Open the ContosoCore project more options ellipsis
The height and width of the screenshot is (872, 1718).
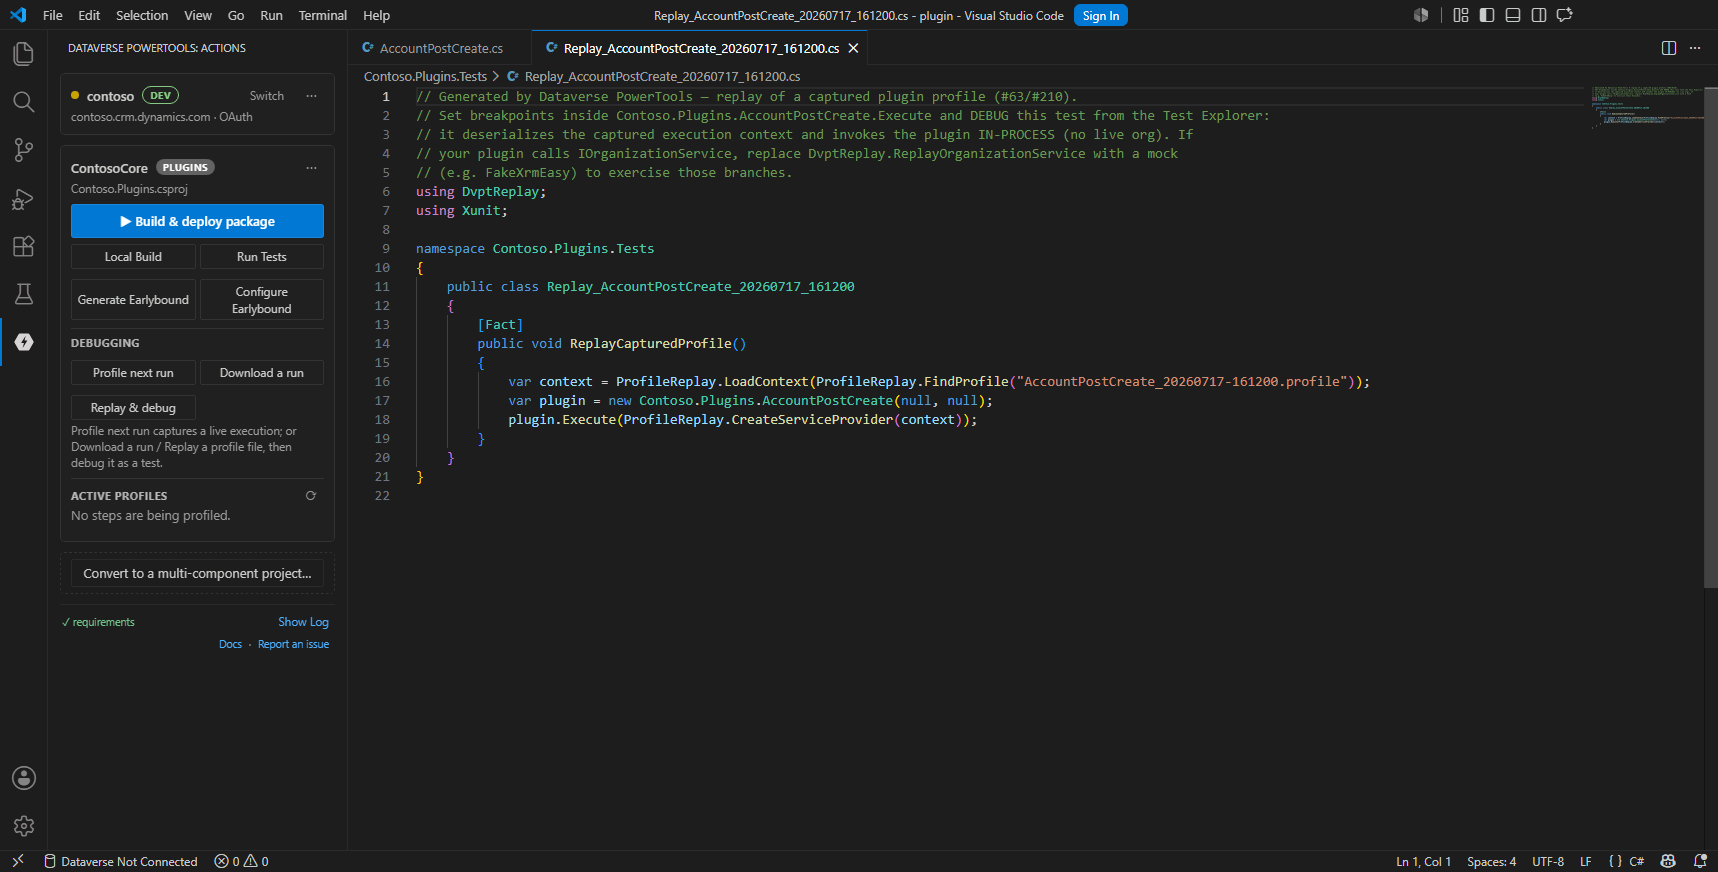point(311,168)
